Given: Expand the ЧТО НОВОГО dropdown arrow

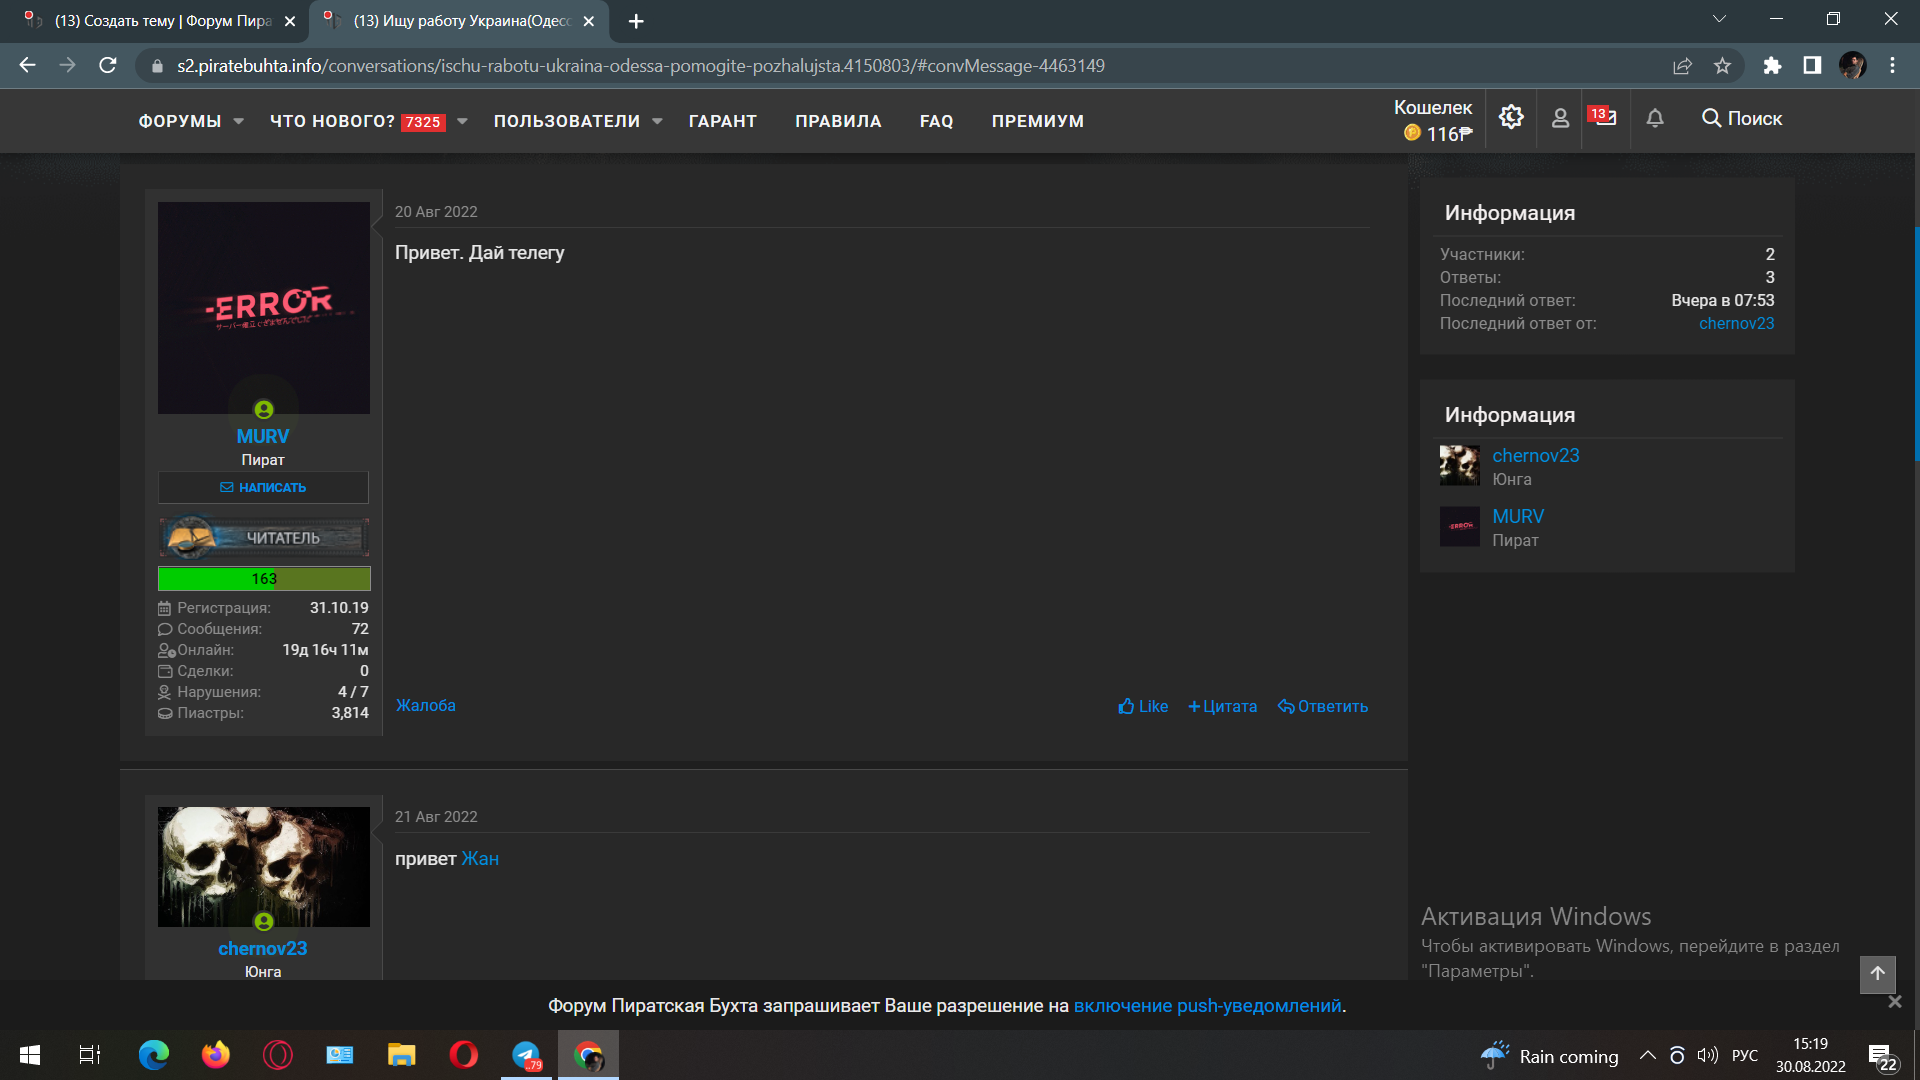Looking at the screenshot, I should (x=462, y=121).
